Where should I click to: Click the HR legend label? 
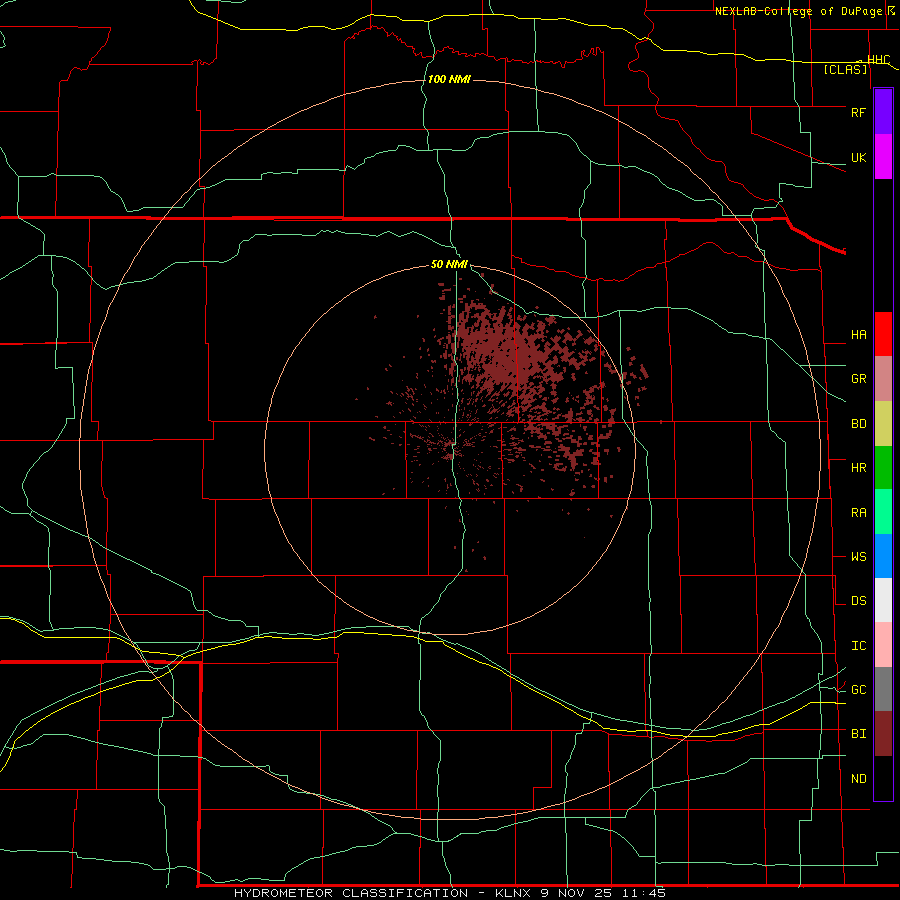coord(858,468)
